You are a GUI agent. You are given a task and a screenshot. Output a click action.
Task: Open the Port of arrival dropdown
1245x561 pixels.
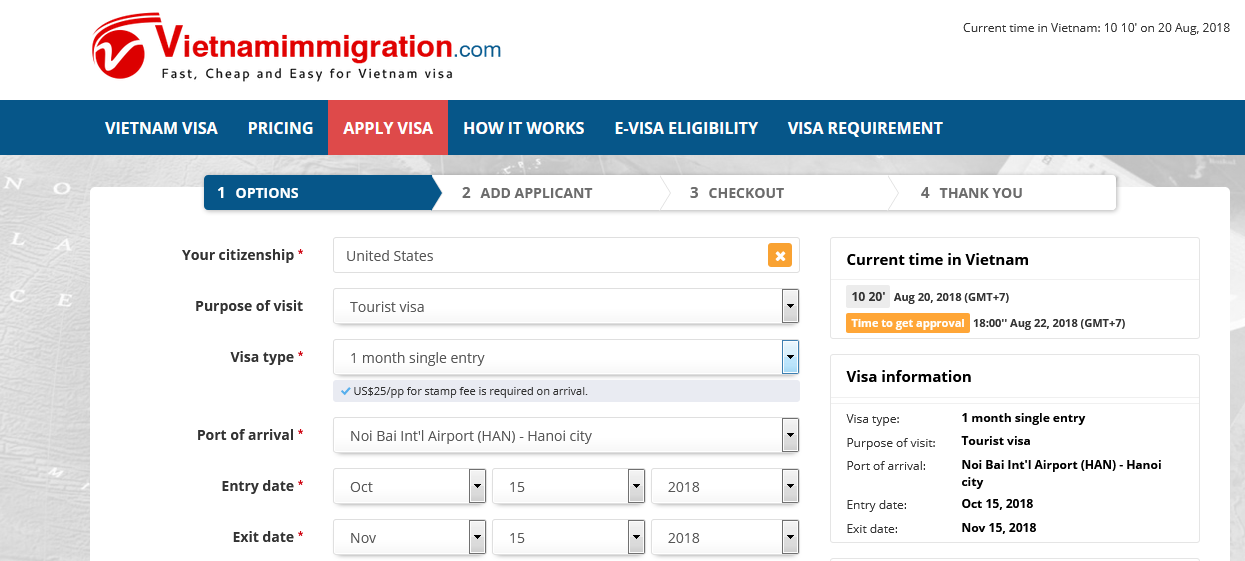pos(566,436)
